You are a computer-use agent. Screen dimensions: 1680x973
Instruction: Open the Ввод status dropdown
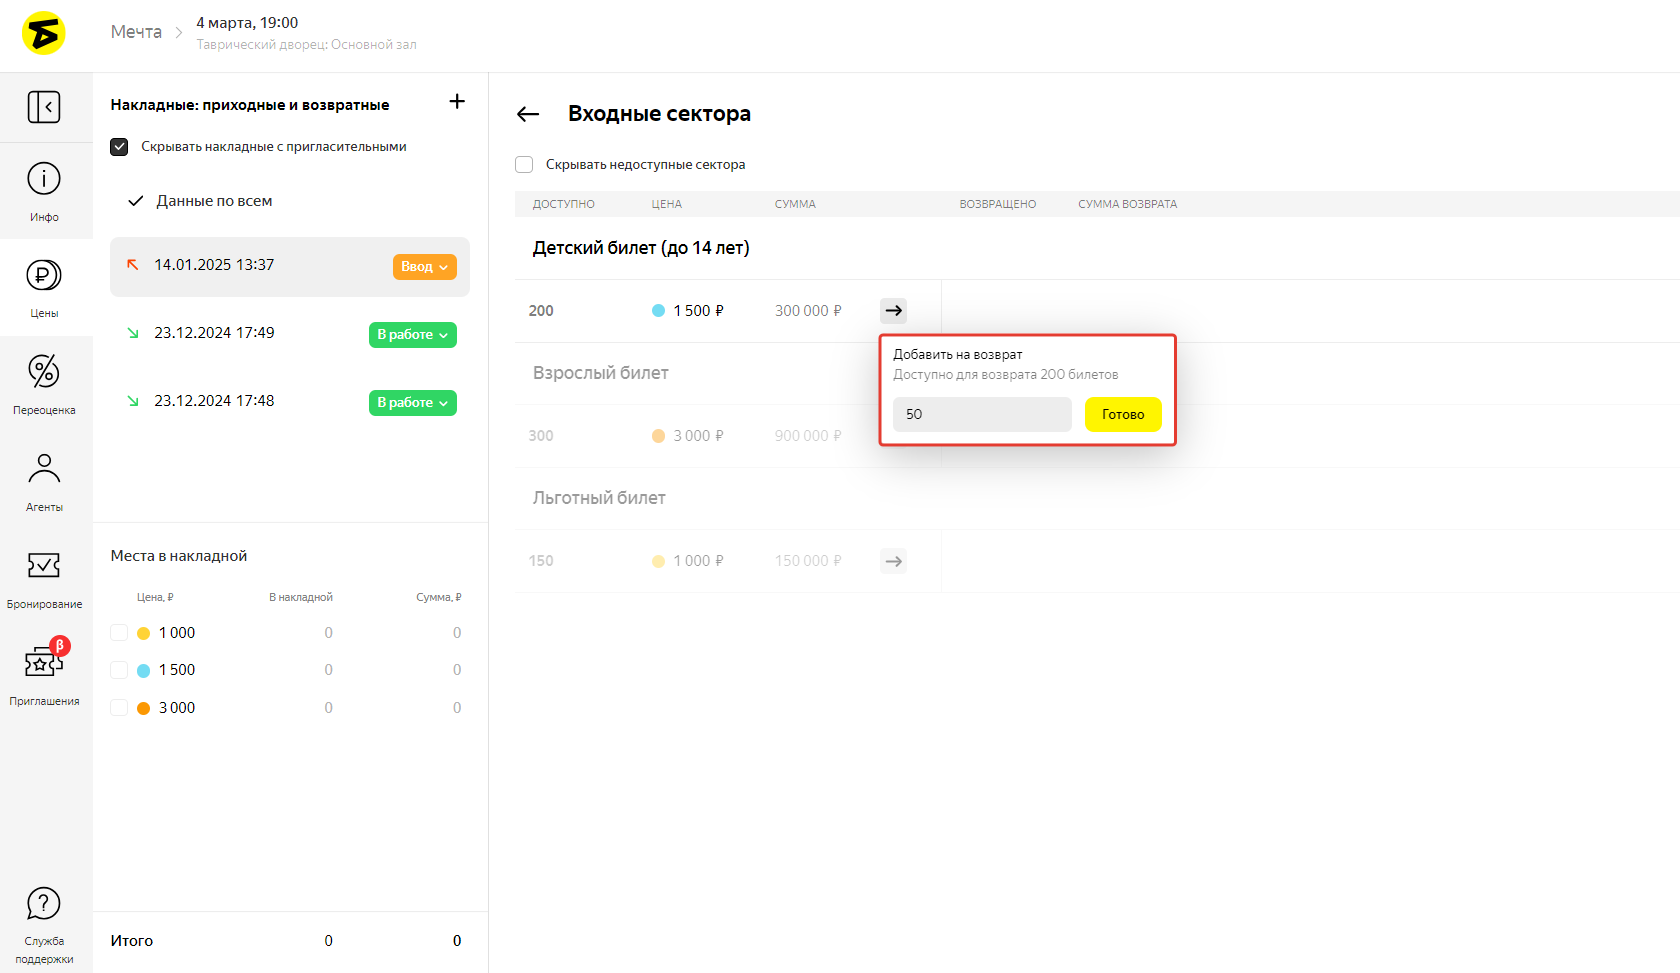coord(424,267)
